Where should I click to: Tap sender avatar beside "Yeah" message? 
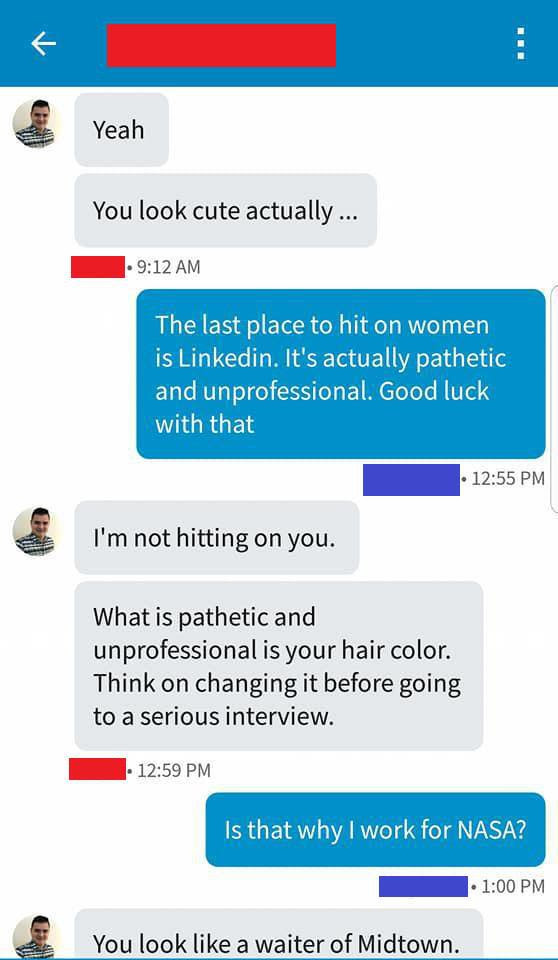click(x=36, y=124)
